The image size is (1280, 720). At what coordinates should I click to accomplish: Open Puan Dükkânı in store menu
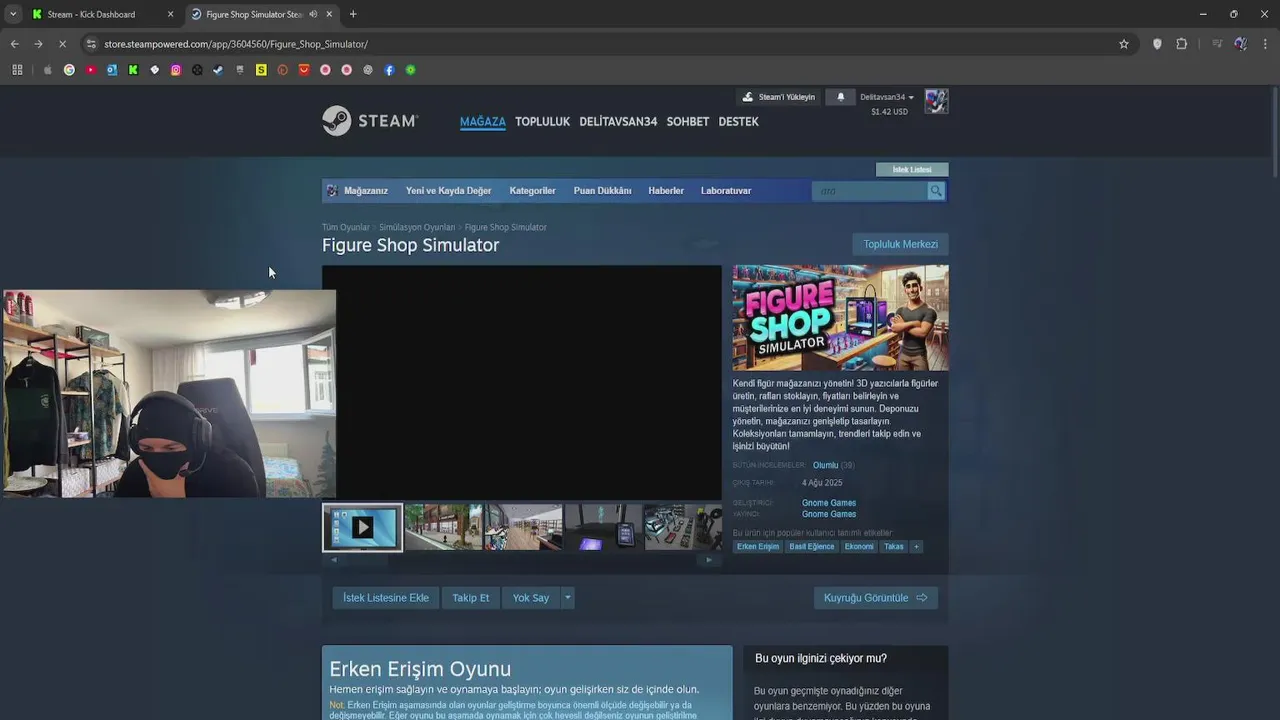[602, 191]
